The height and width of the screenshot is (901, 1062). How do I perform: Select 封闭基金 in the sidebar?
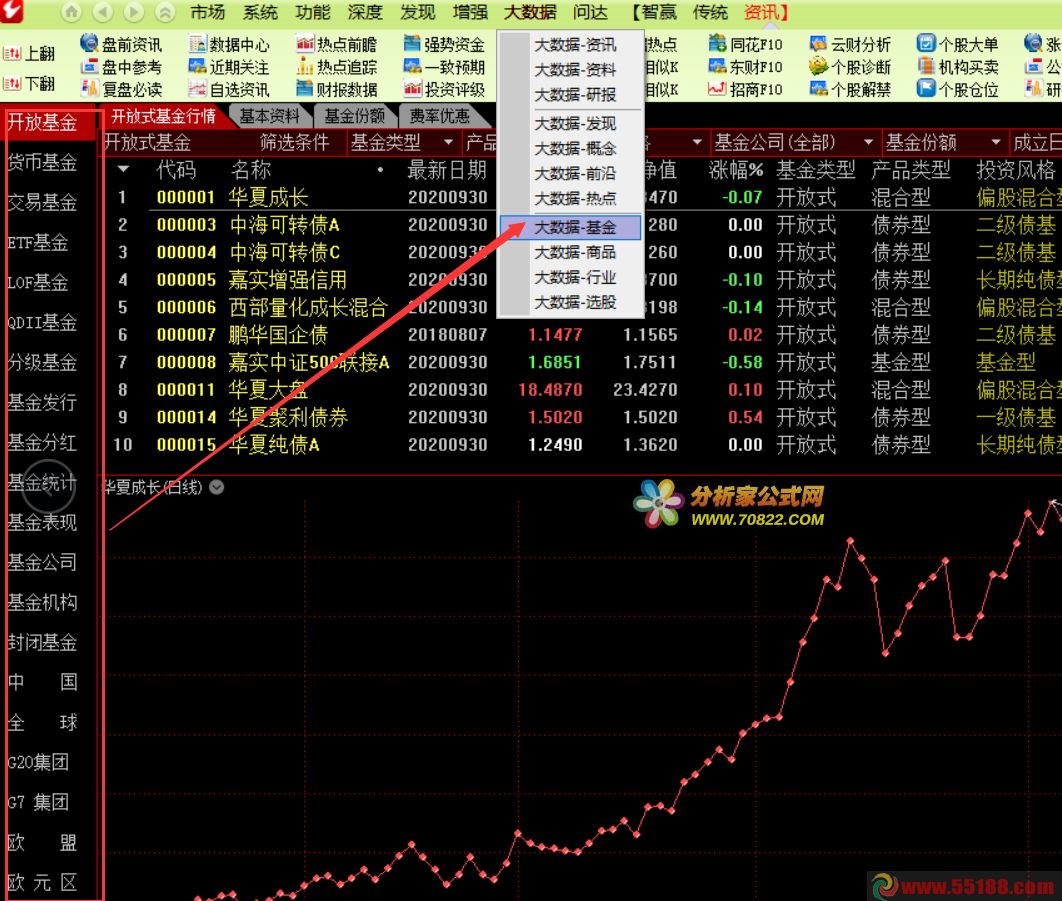(x=42, y=642)
